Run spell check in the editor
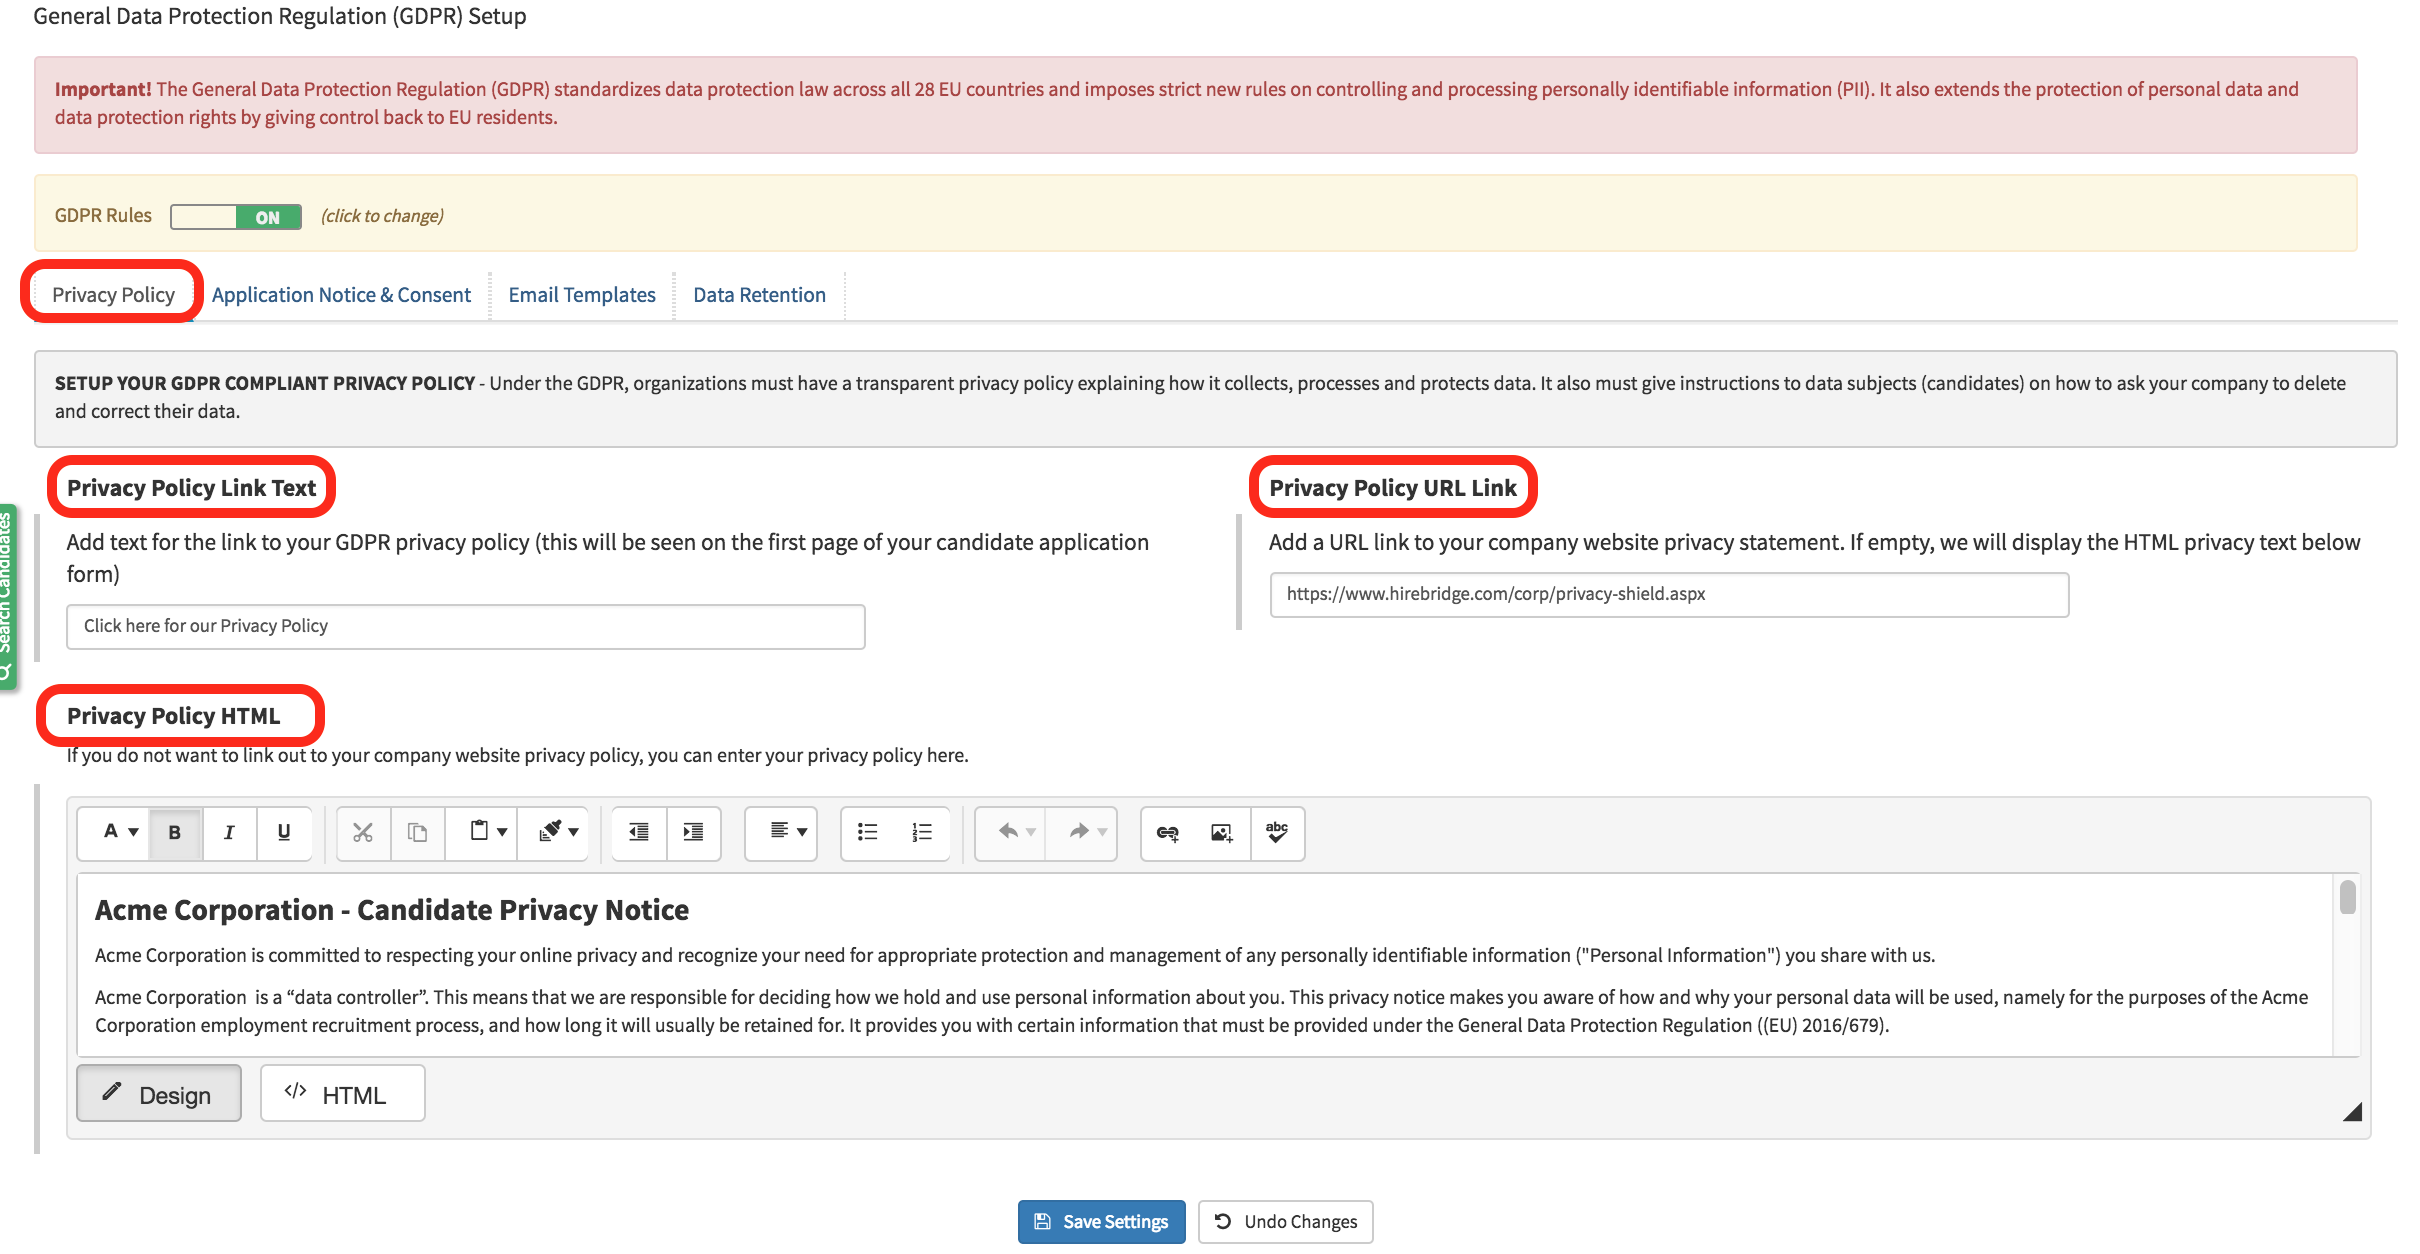 pyautogui.click(x=1277, y=833)
